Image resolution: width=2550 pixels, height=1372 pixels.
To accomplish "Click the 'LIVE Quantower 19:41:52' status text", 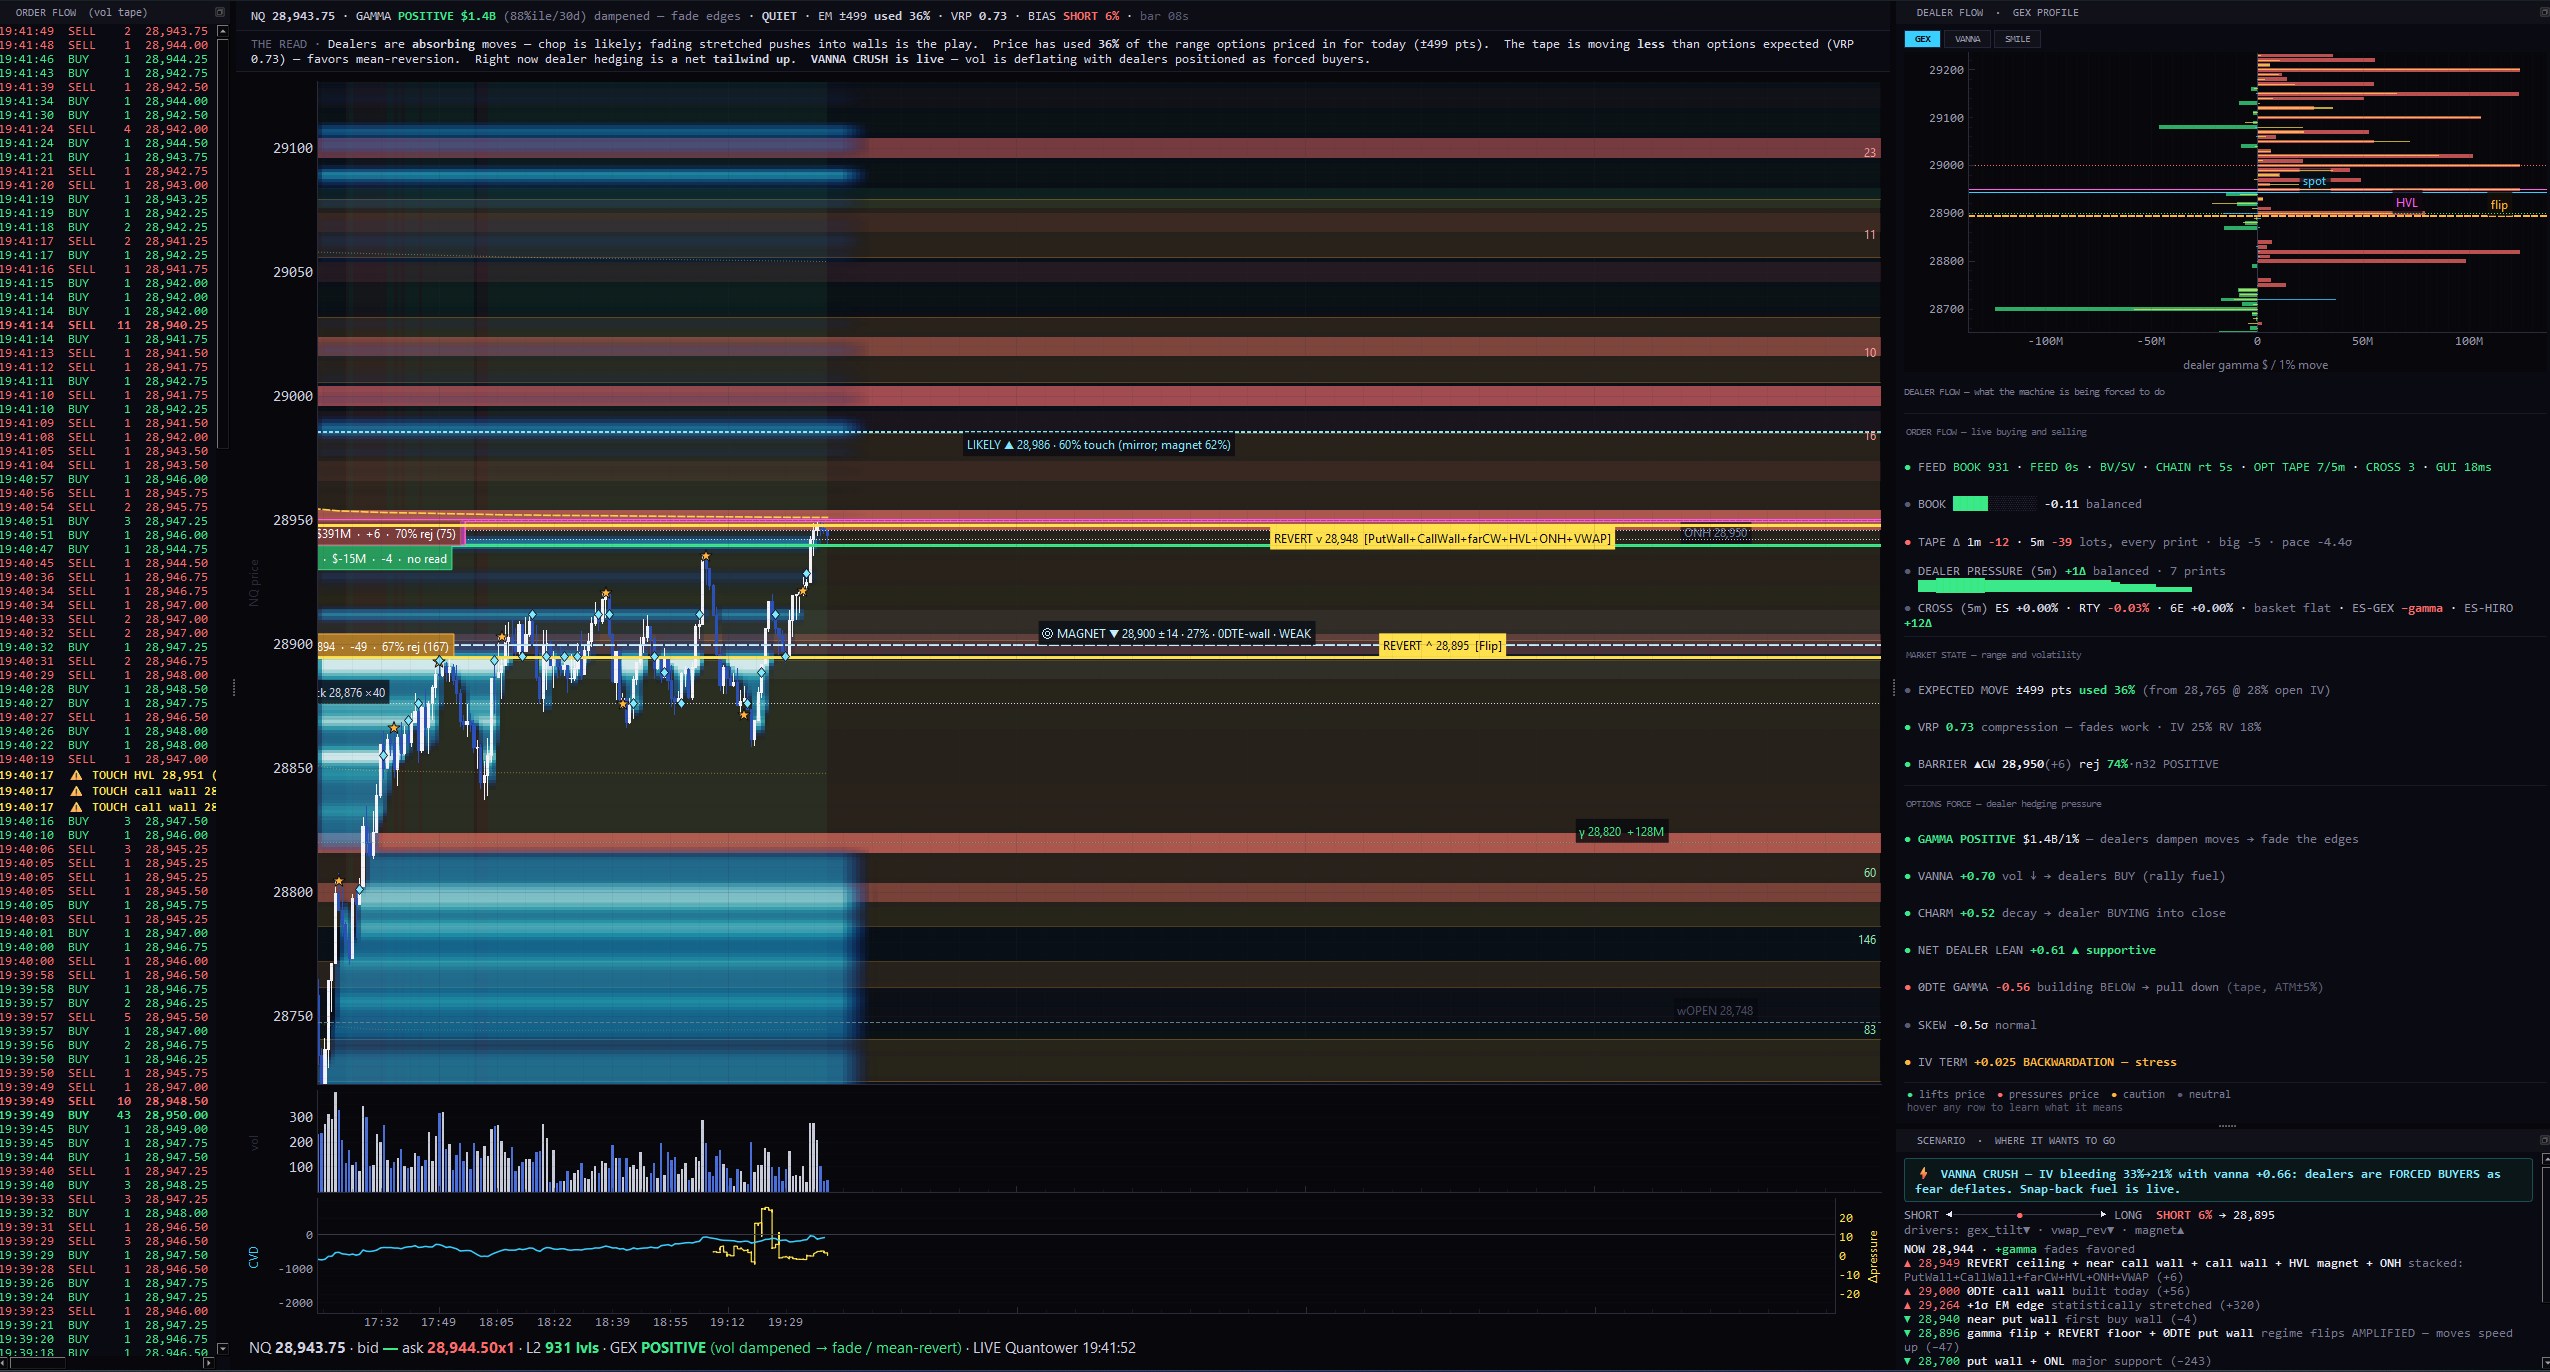I will 1054,1348.
